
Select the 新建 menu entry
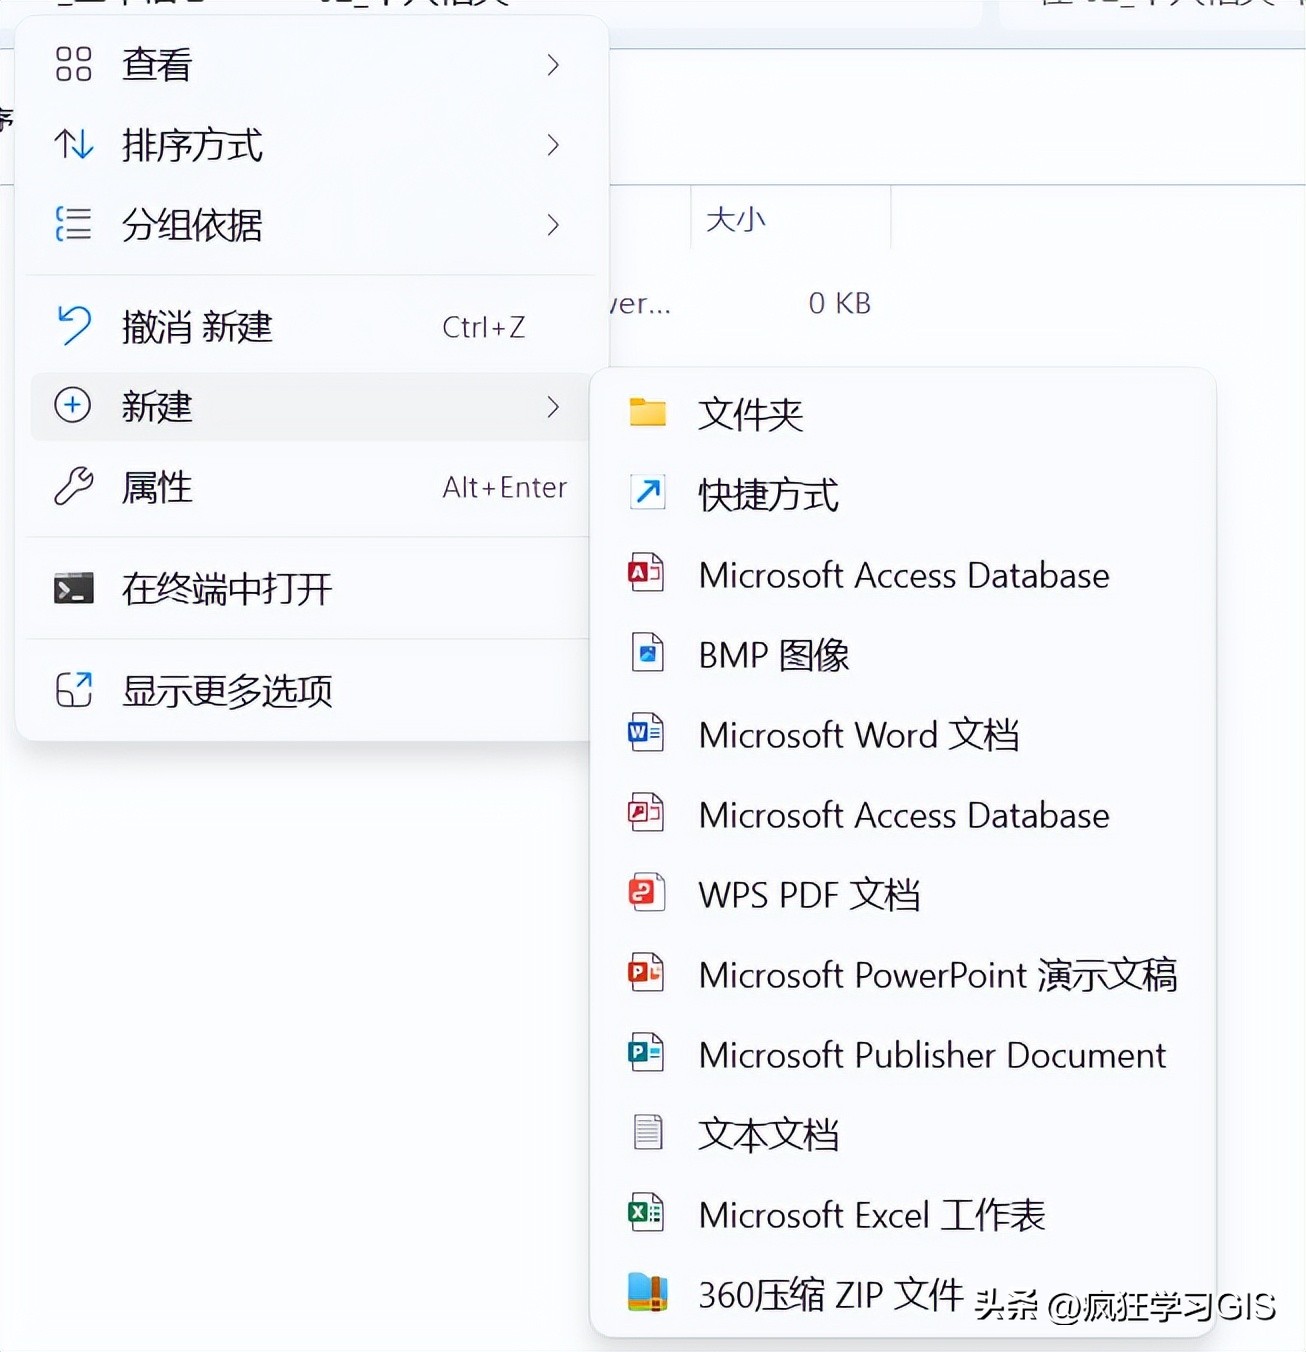(312, 406)
